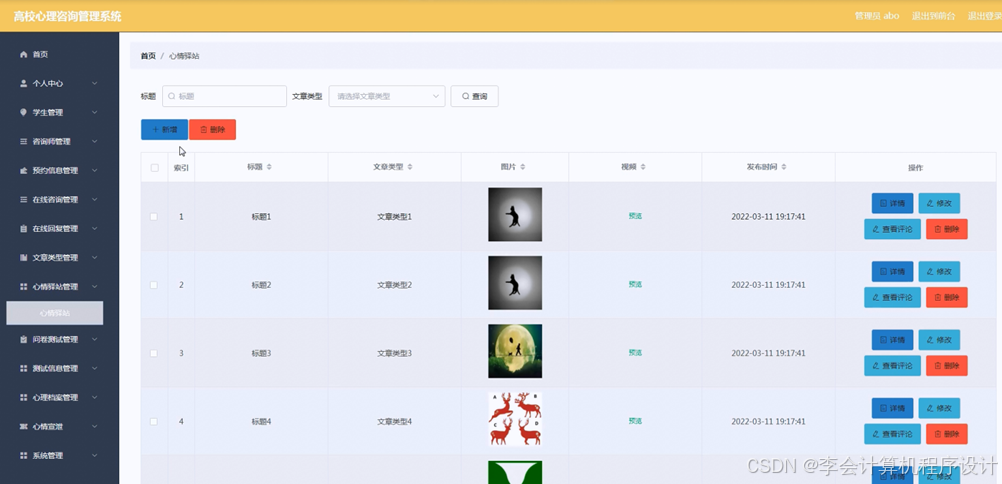
Task: Click the icon beside 在线咨询管理
Action: (x=24, y=199)
